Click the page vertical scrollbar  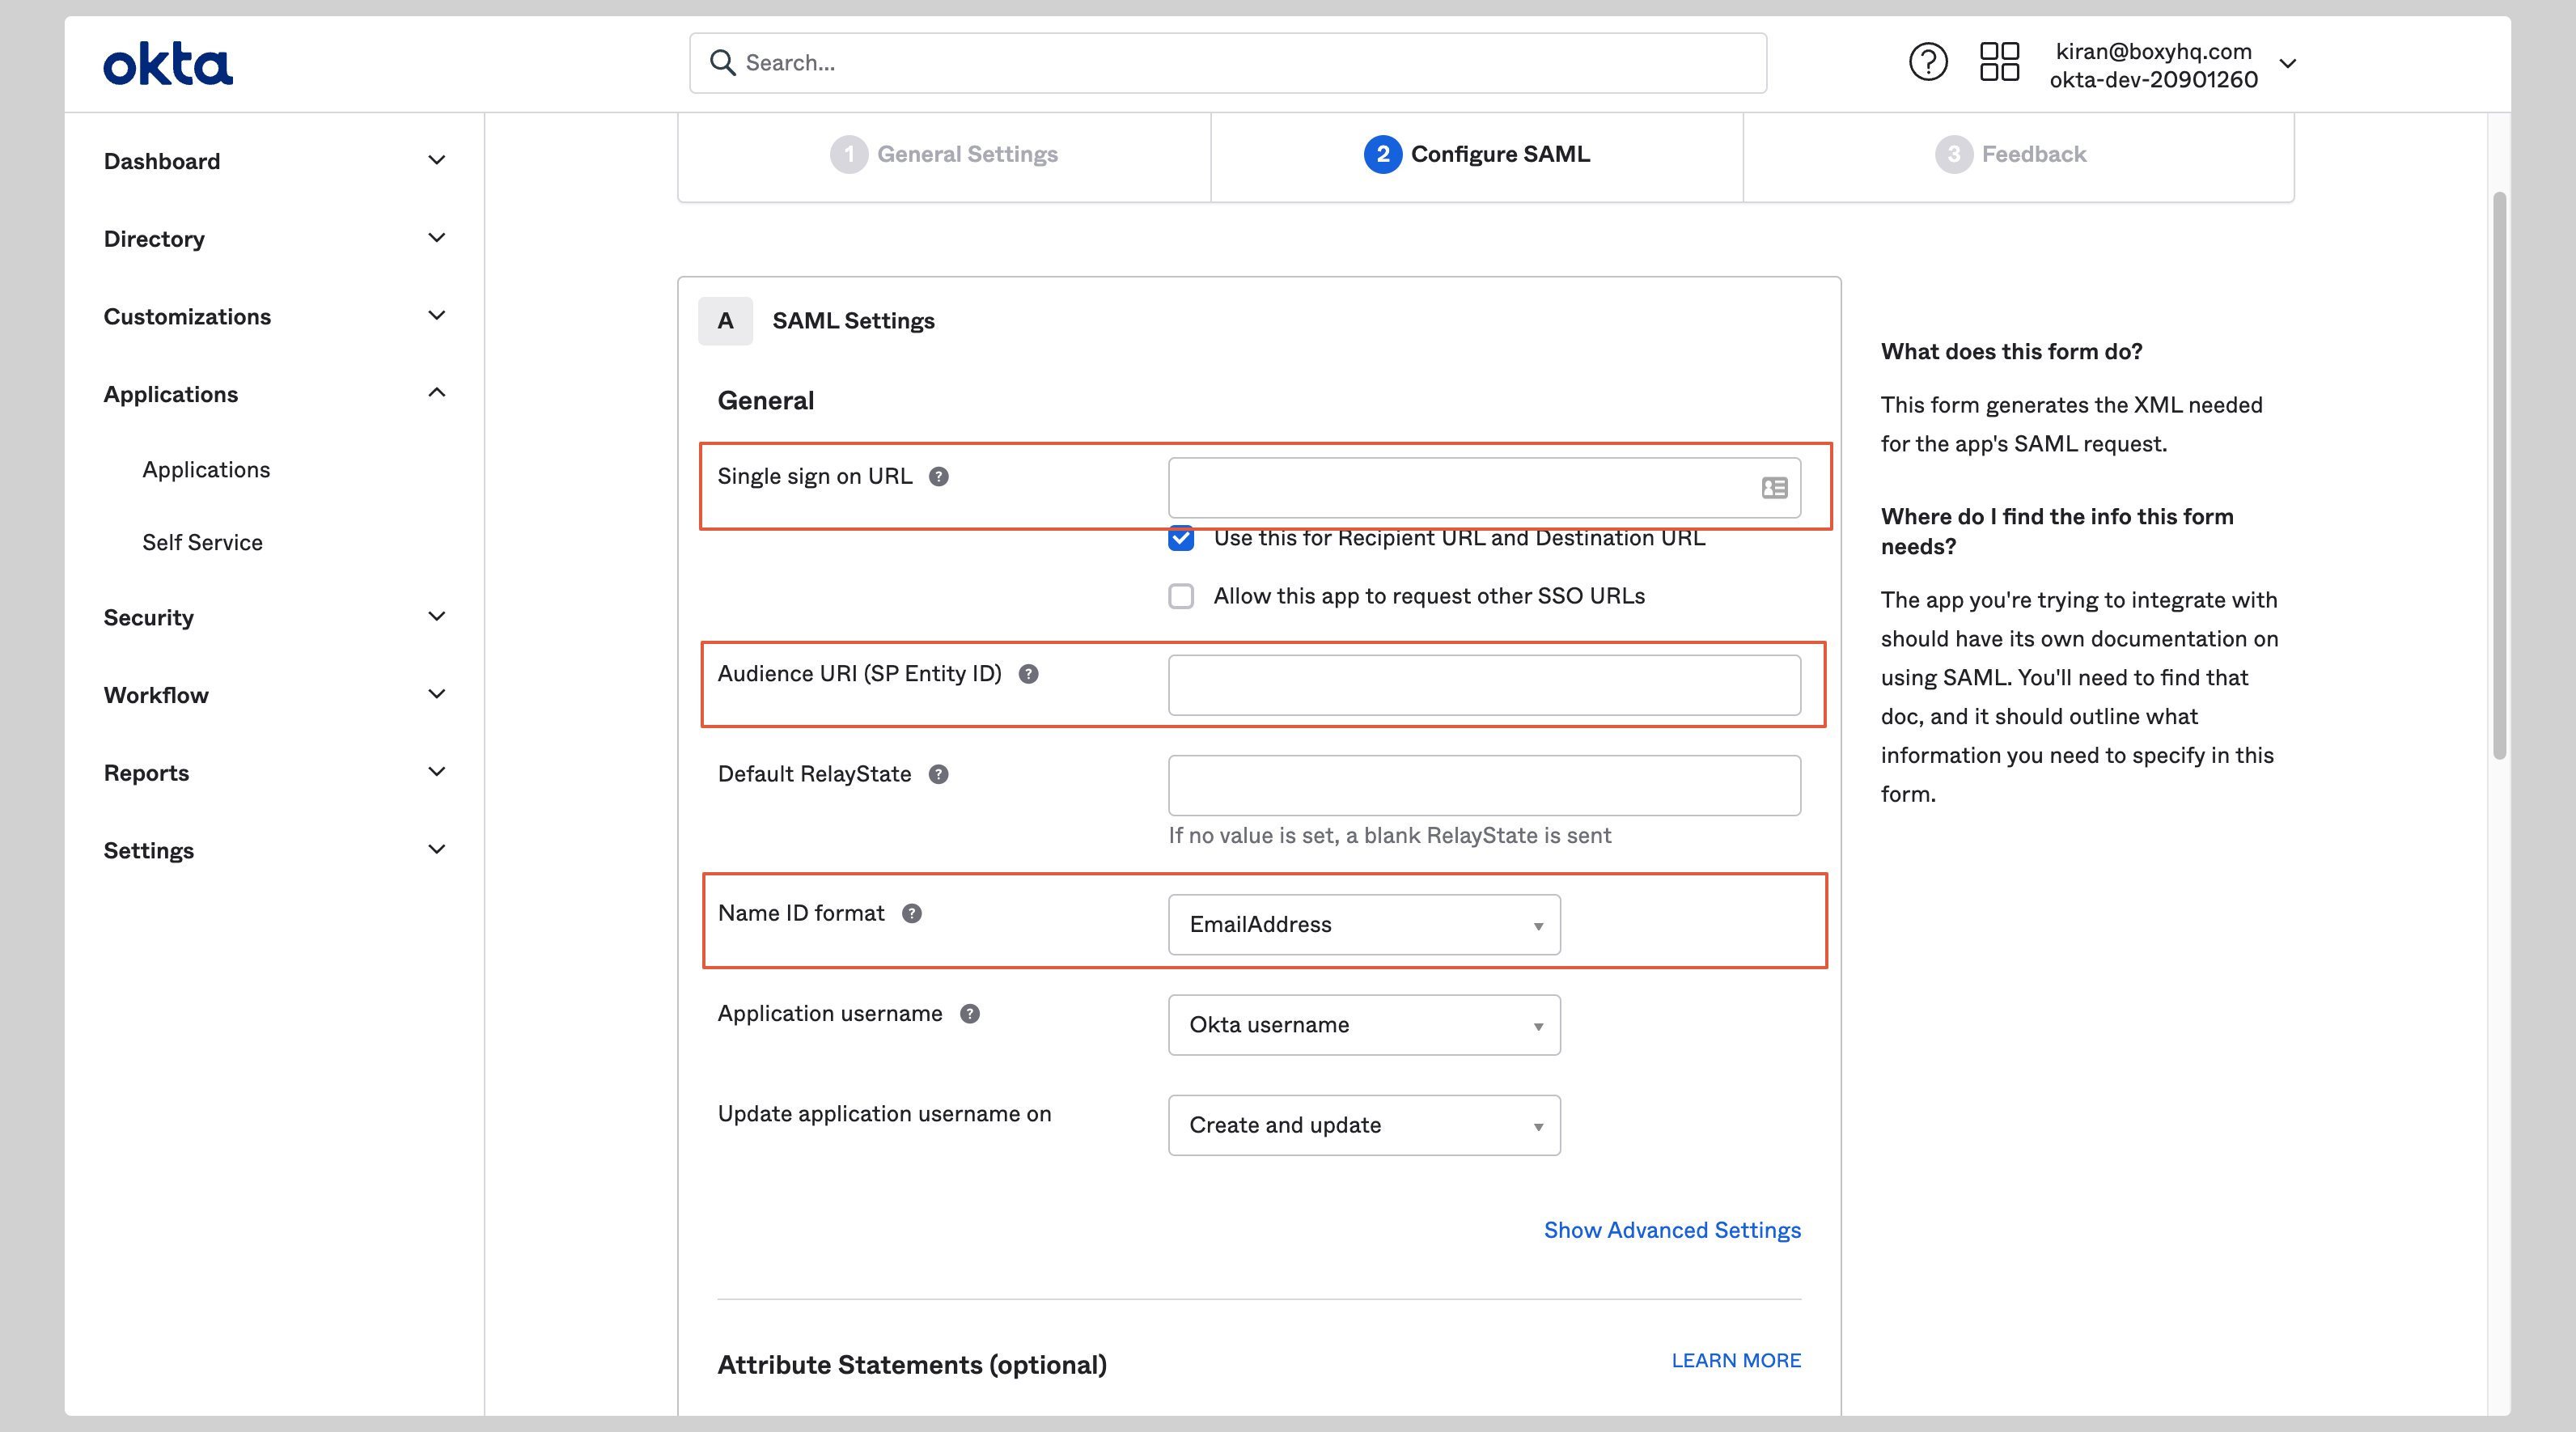[2499, 475]
